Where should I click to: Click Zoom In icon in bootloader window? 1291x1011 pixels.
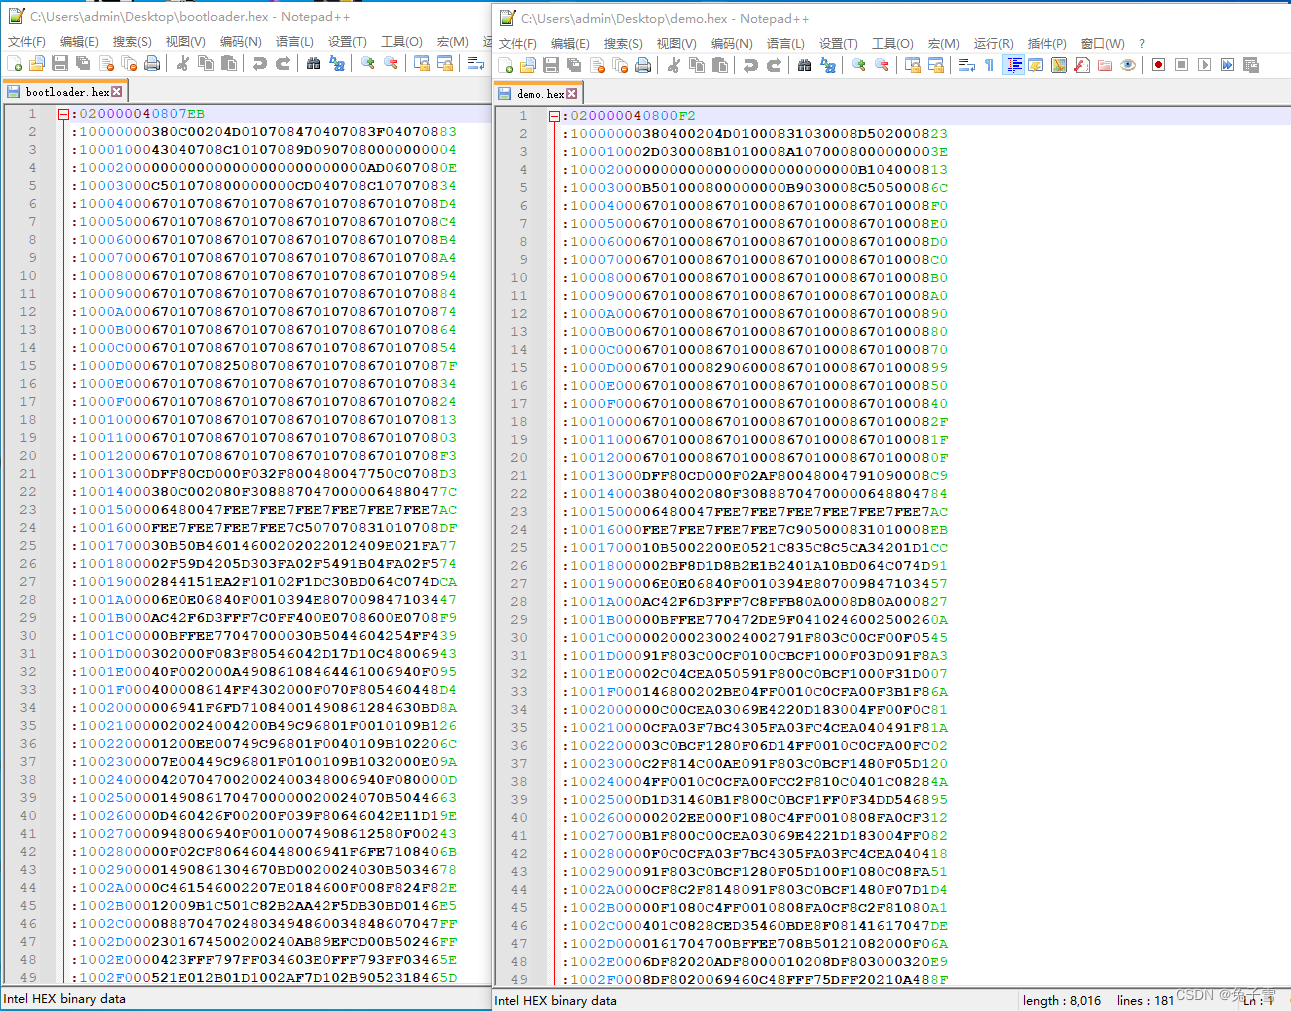(368, 63)
